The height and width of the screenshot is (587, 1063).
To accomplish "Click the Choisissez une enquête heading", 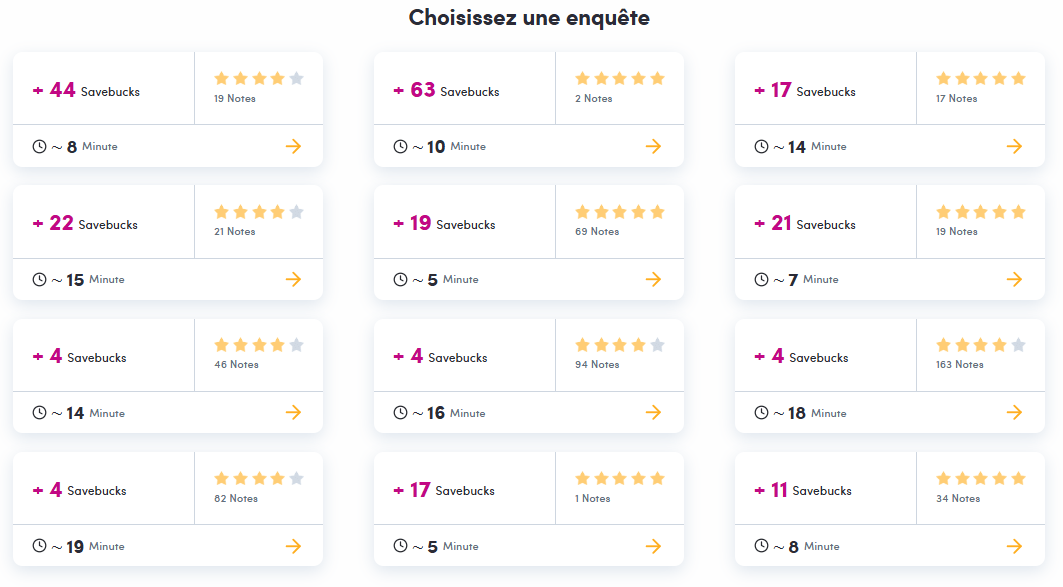I will click(x=531, y=18).
